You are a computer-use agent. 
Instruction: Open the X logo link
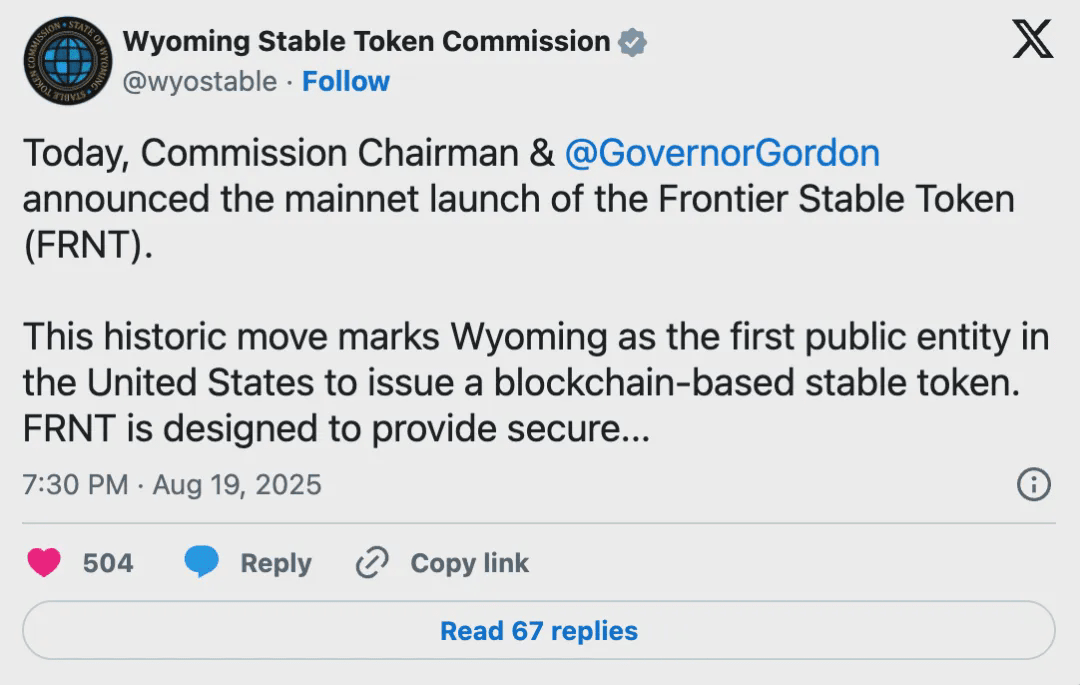pyautogui.click(x=1032, y=40)
